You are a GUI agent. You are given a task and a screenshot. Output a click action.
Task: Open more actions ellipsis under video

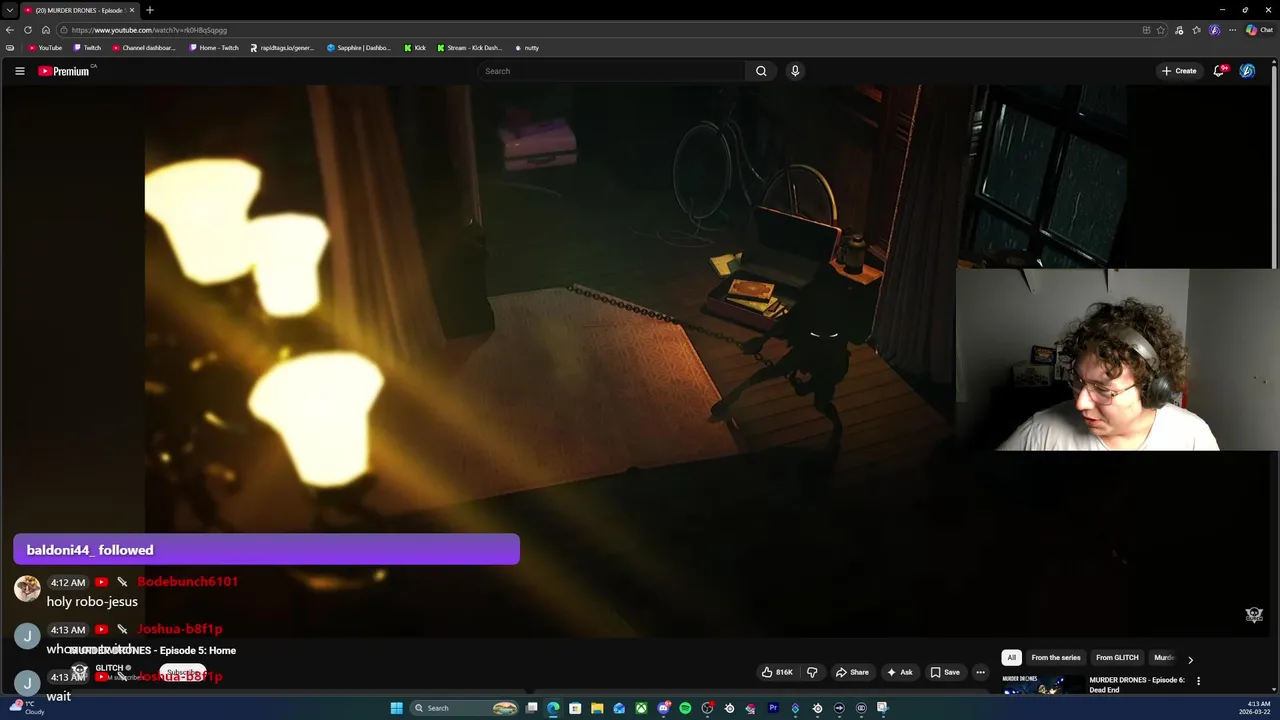tap(980, 672)
